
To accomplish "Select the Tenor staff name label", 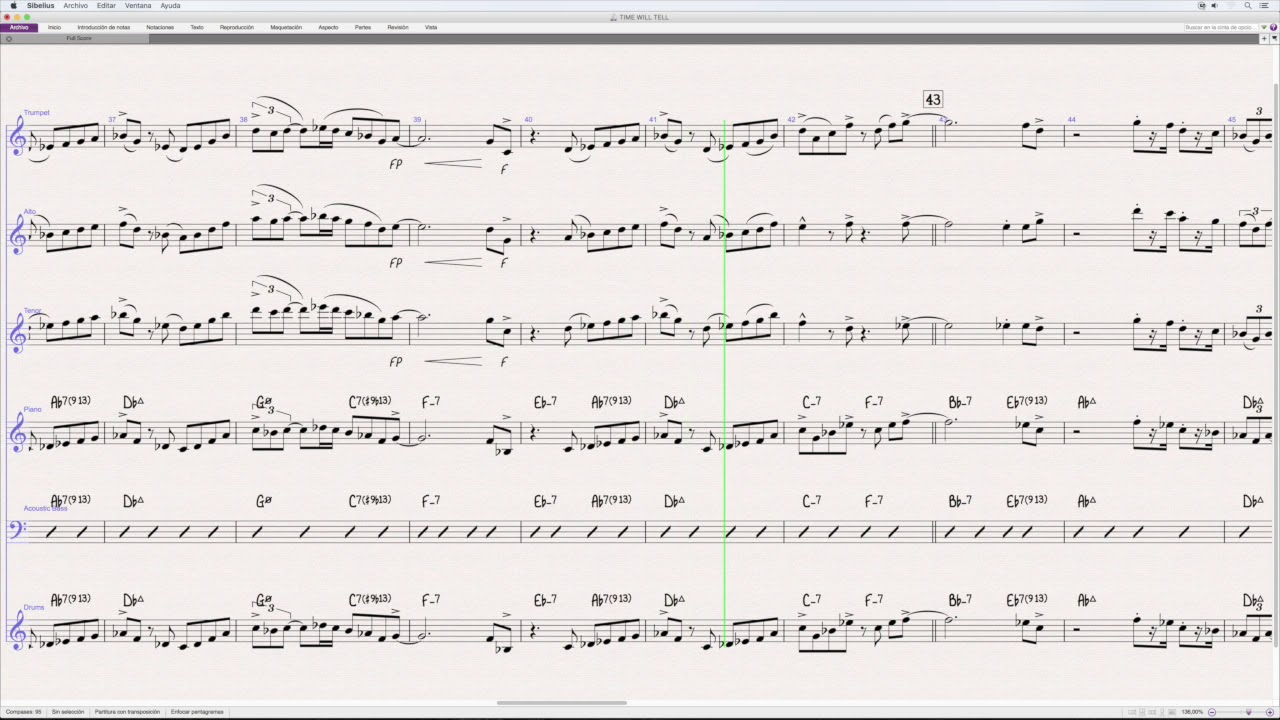I will [x=32, y=311].
